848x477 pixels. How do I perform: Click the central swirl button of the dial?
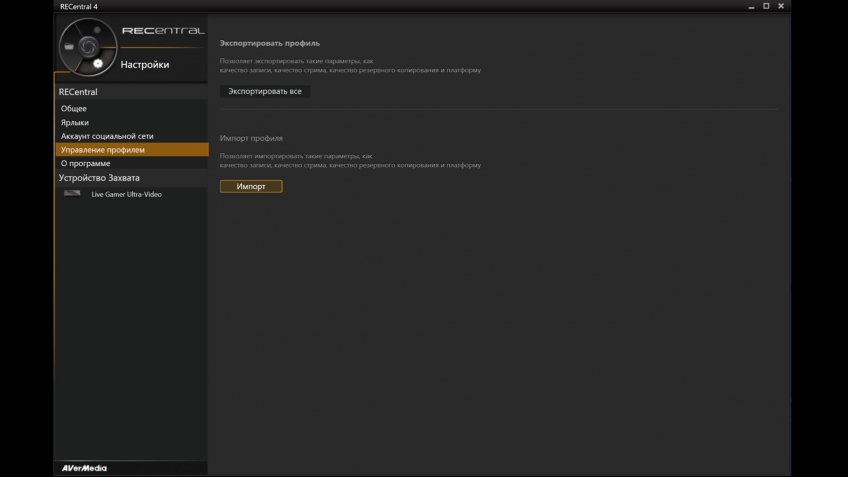87,47
